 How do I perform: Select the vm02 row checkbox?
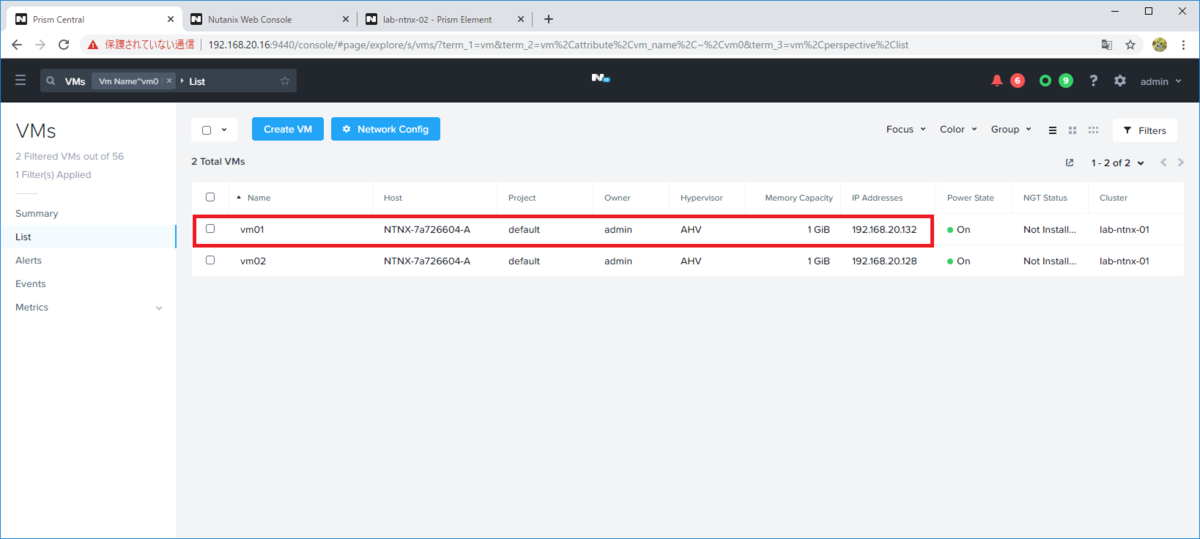(210, 260)
